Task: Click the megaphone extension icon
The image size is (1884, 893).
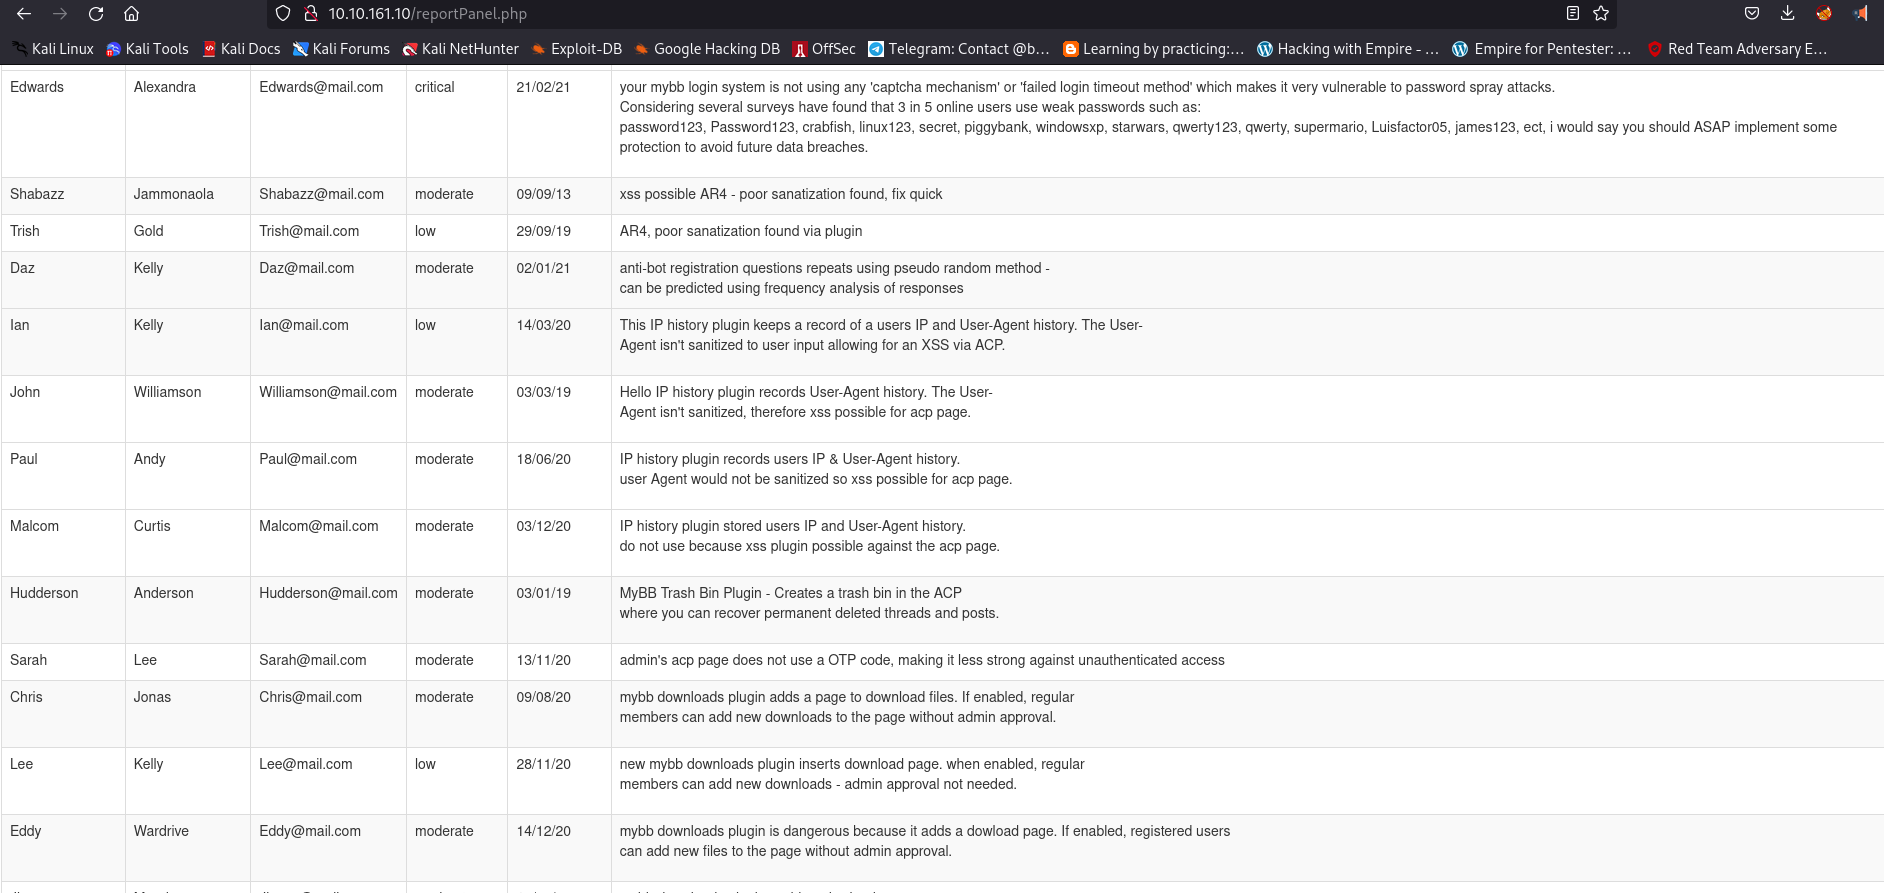Action: pyautogui.click(x=1860, y=14)
